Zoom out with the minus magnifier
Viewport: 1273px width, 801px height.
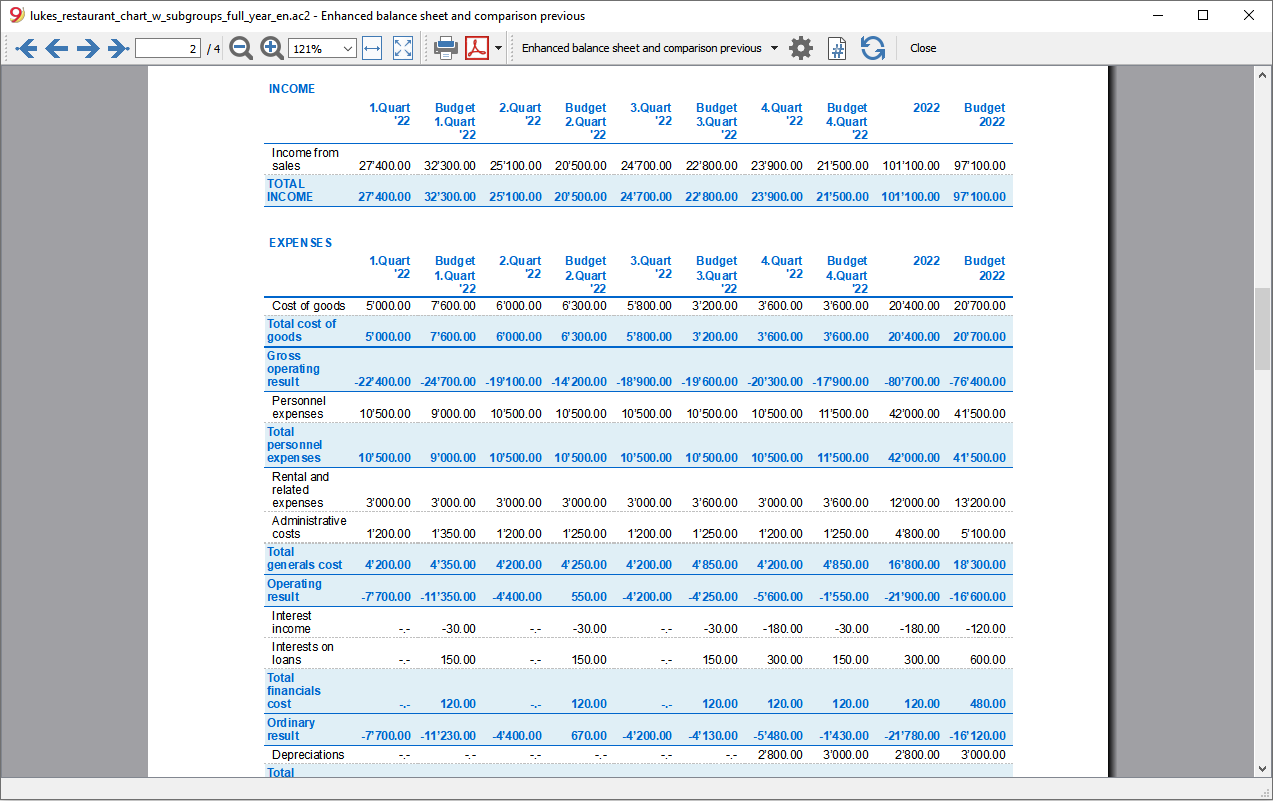pos(241,48)
